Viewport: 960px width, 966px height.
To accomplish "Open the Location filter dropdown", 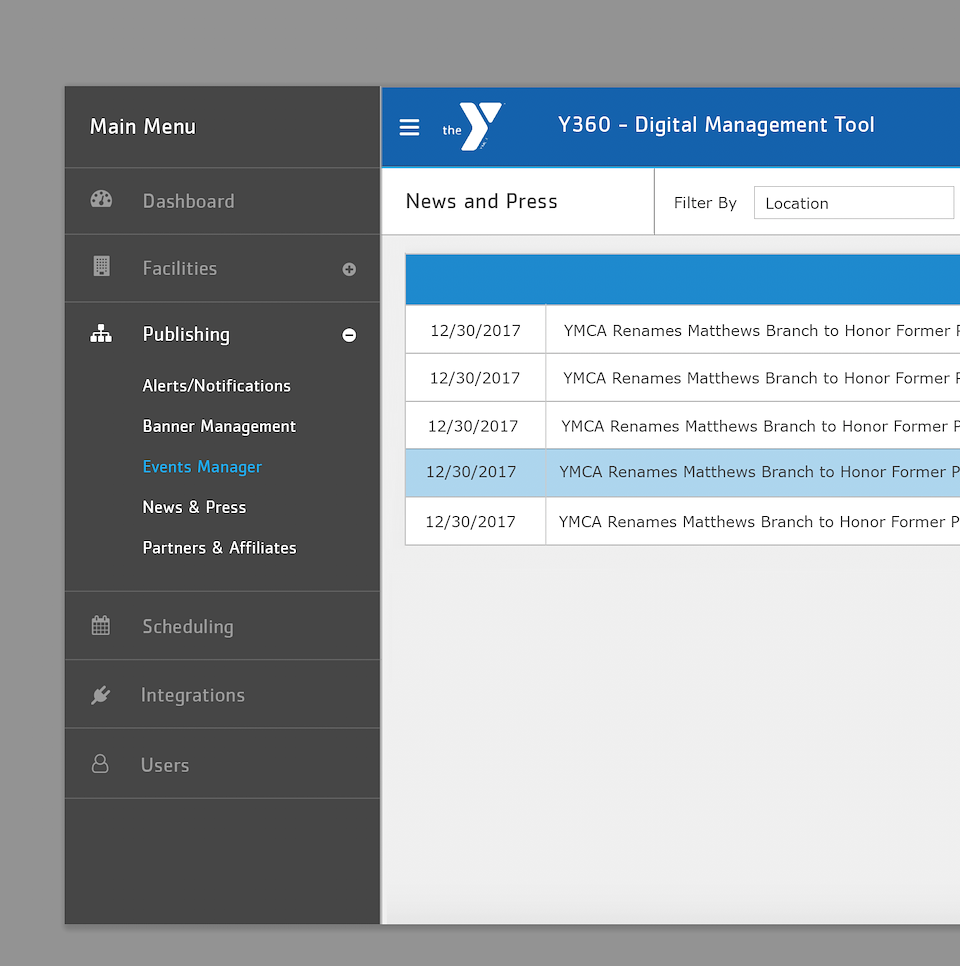I will (x=853, y=203).
